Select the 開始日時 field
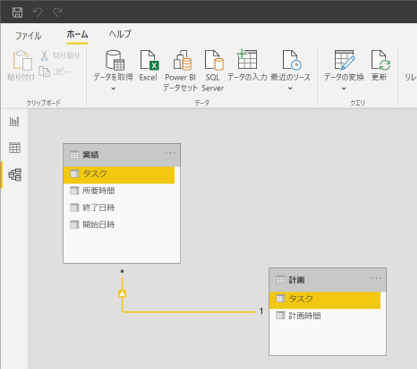Viewport: 417px width, 369px height. coord(119,225)
